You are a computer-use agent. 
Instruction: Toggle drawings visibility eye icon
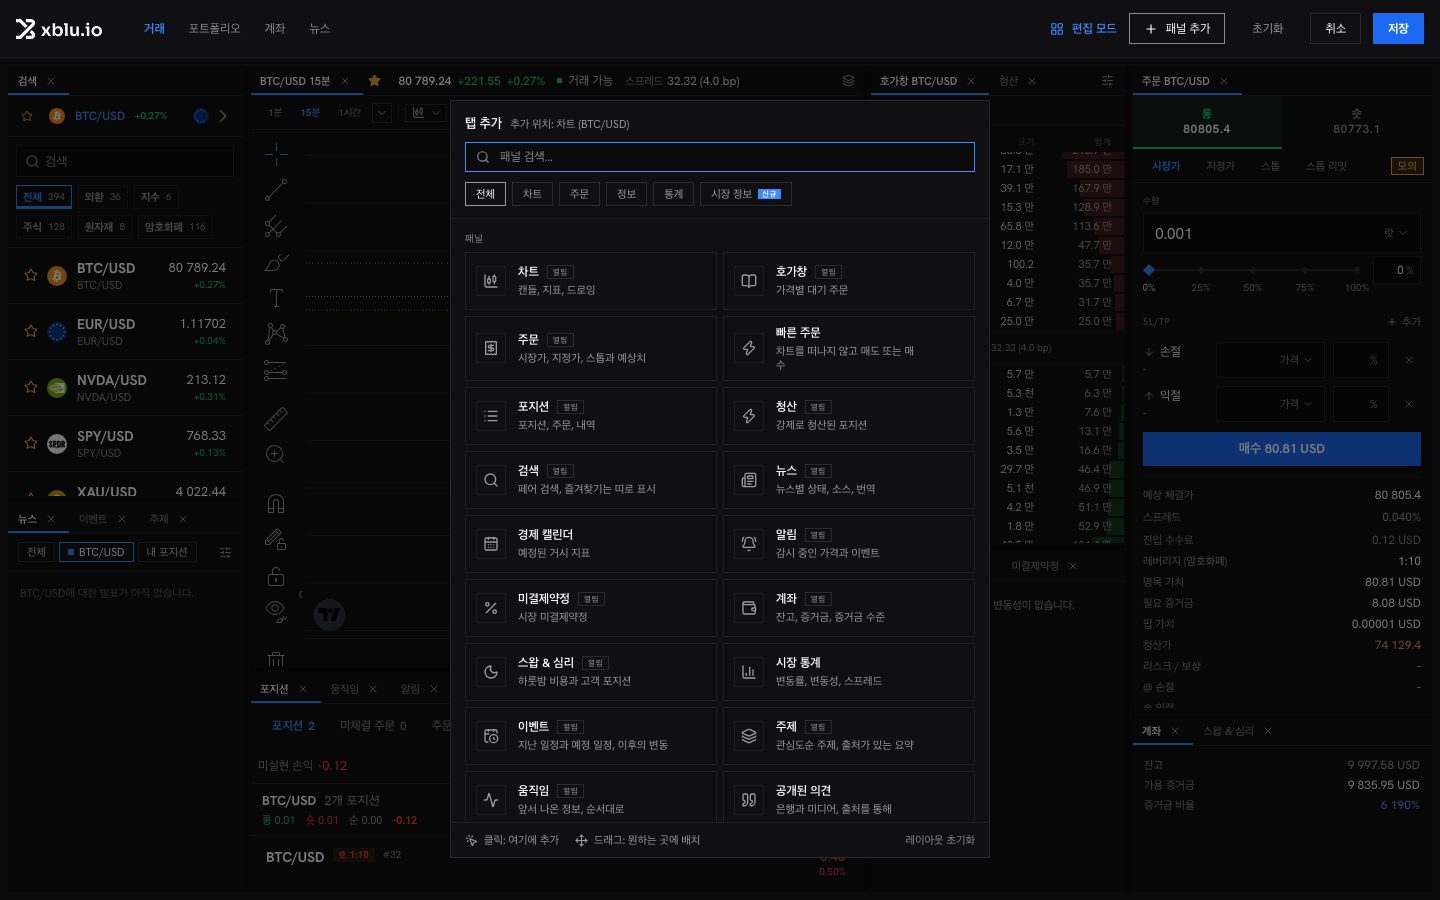pyautogui.click(x=276, y=610)
